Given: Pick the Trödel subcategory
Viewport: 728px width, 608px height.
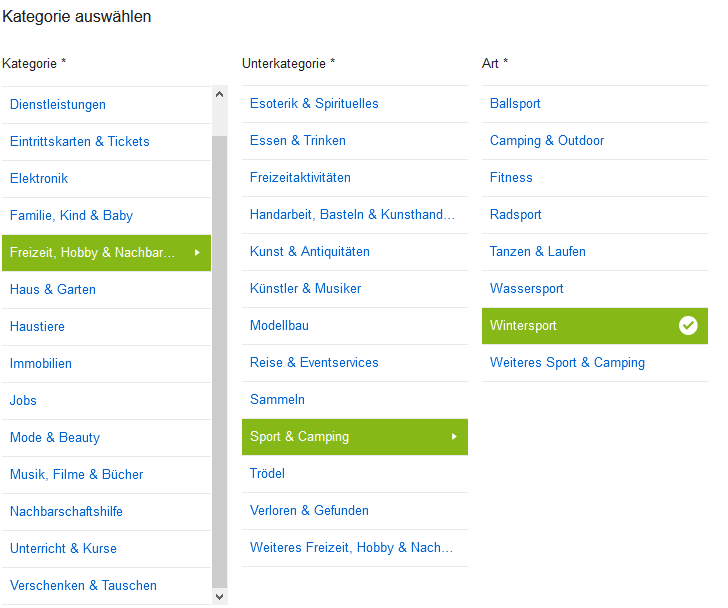Looking at the screenshot, I should coord(267,474).
